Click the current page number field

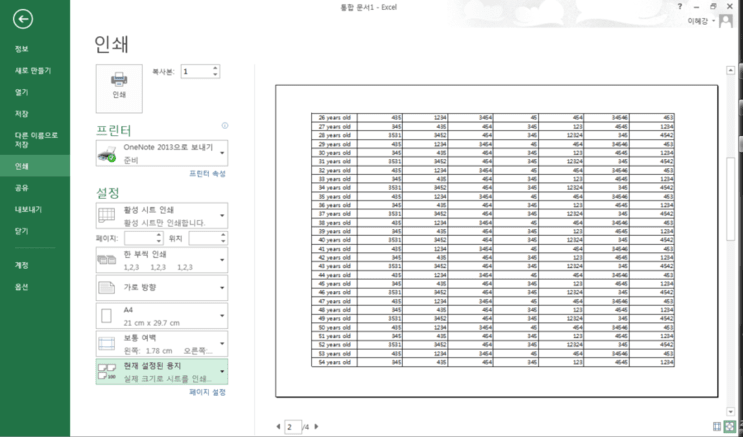292,427
